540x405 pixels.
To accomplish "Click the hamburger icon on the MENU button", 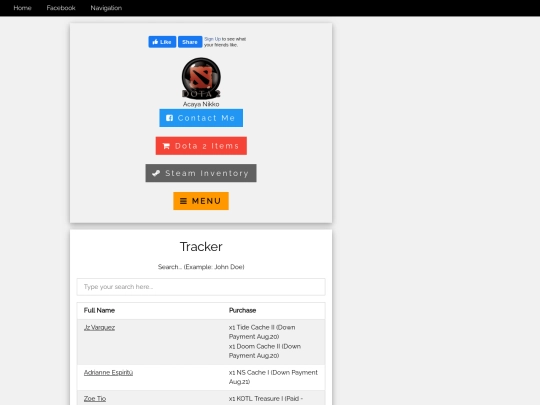I will [x=184, y=201].
